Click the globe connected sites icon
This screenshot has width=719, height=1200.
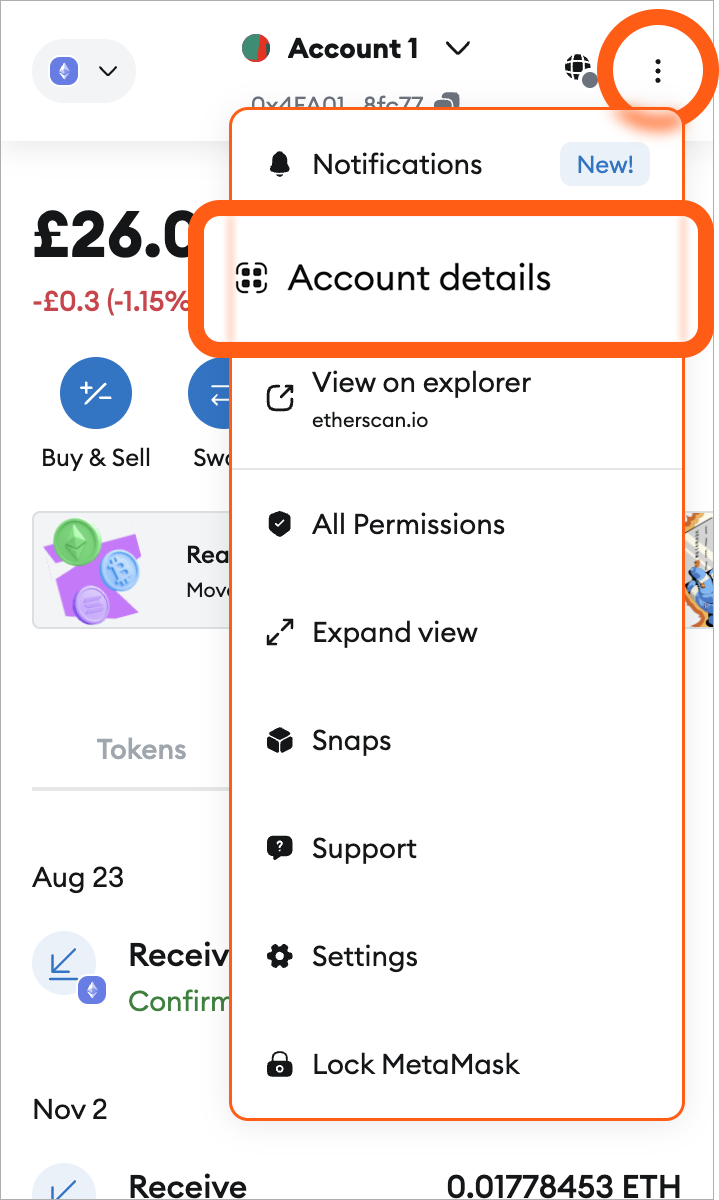point(578,69)
